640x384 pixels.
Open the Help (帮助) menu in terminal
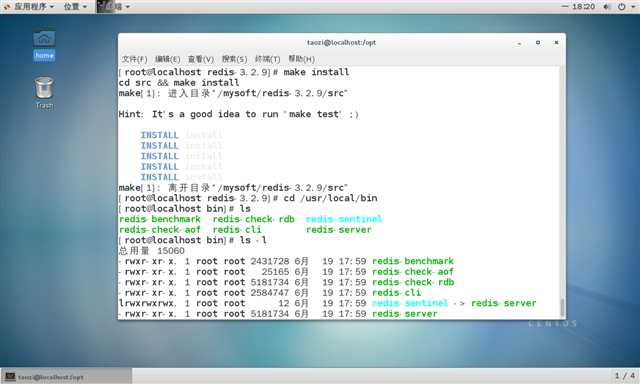301,59
